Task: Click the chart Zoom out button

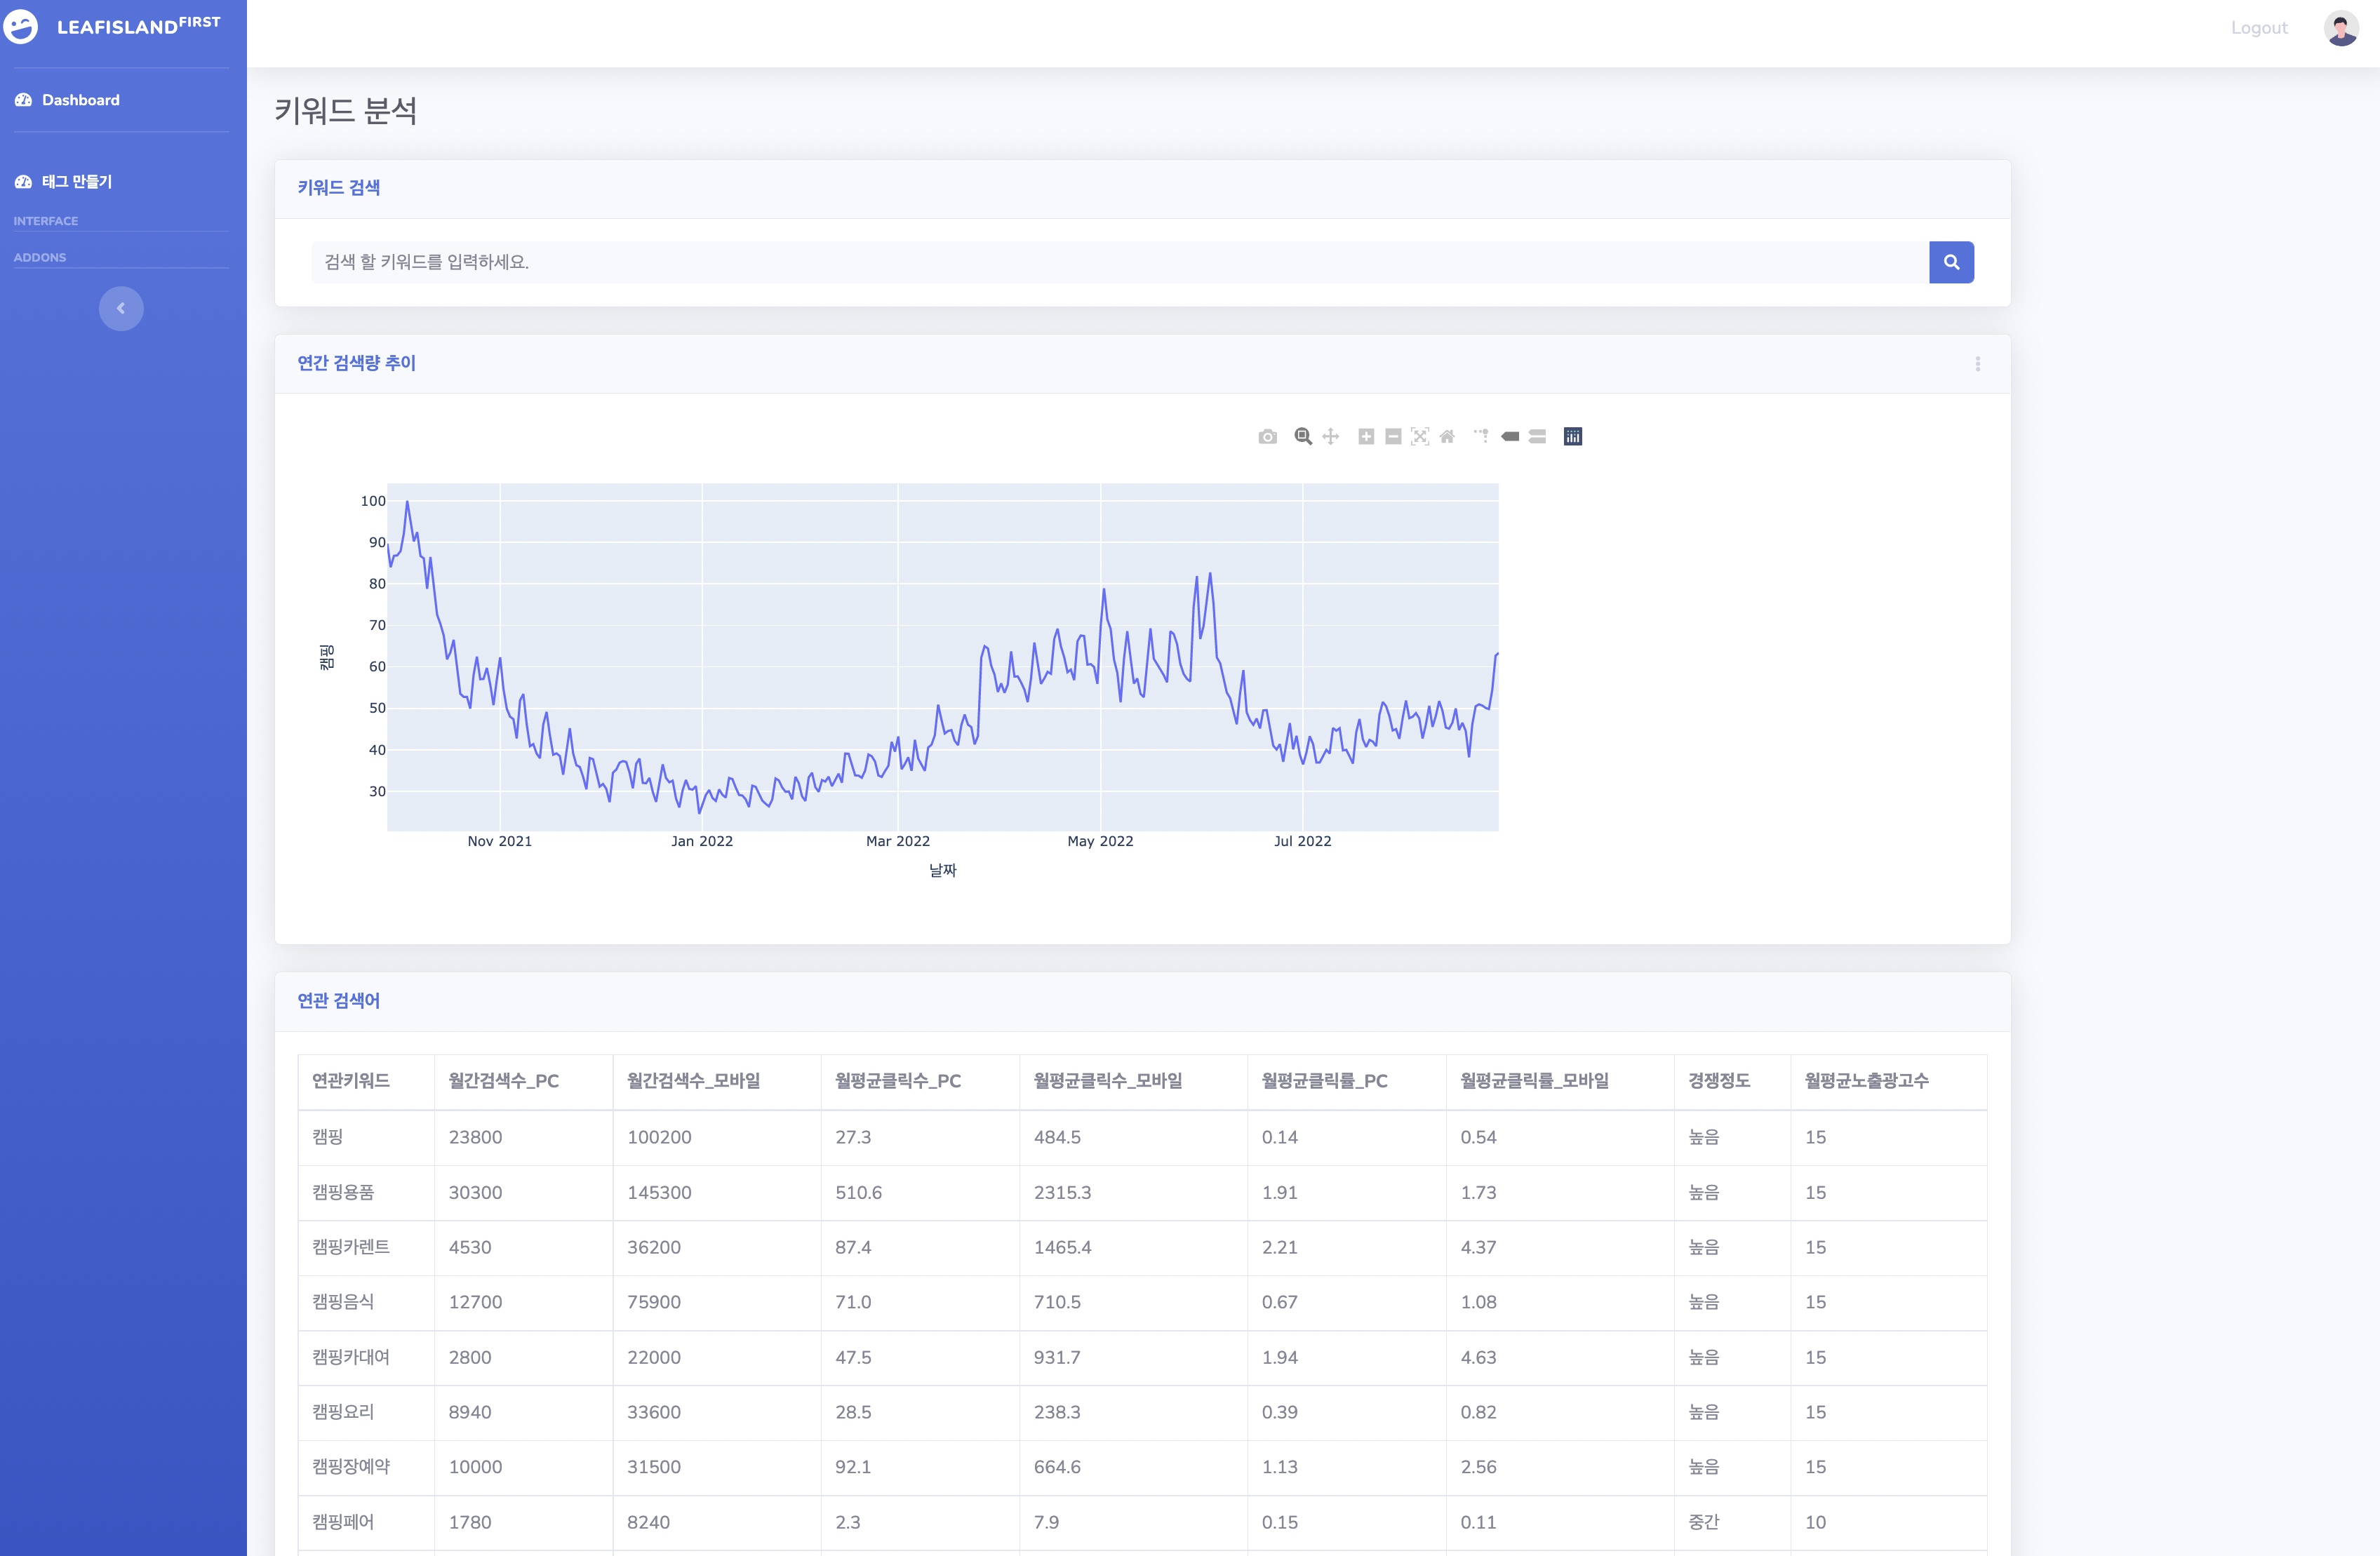Action: pos(1393,437)
